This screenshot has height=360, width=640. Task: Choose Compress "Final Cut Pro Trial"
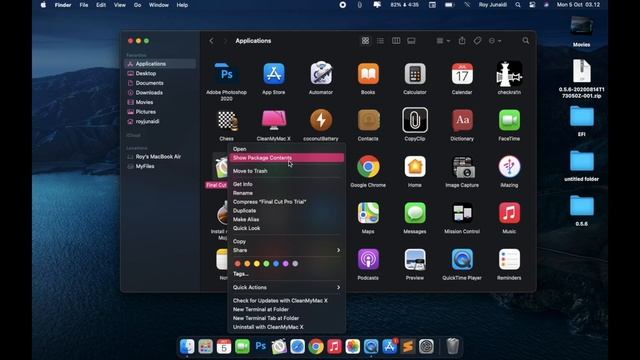(286, 202)
